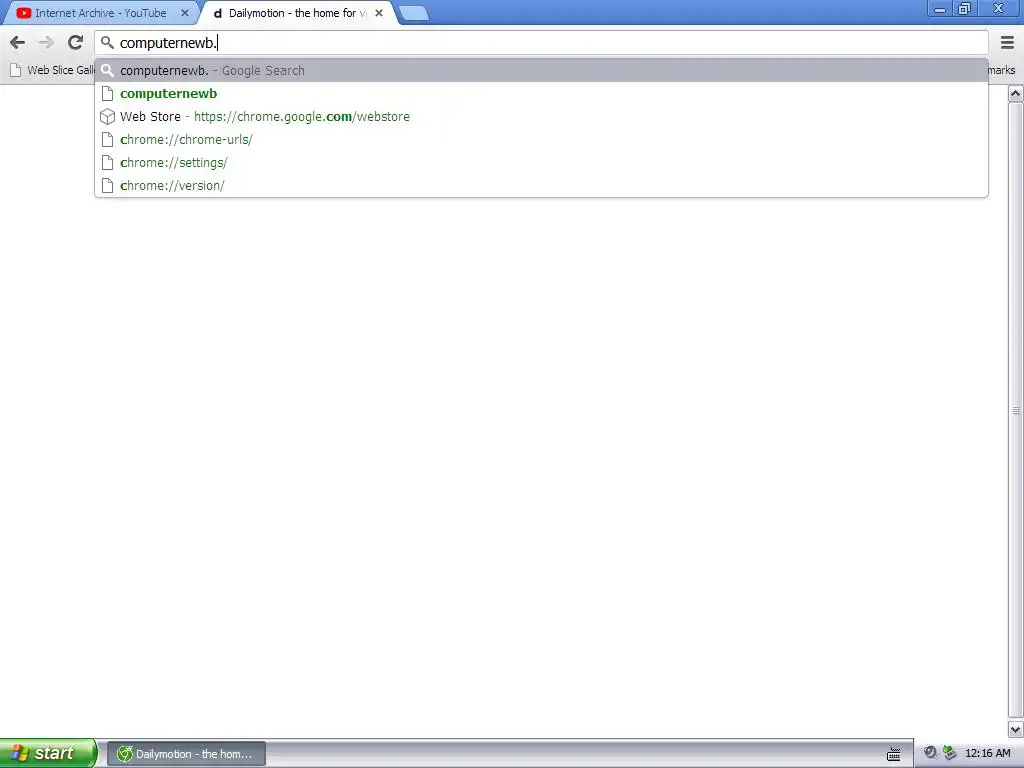Open the Web Slice Gallery bookmark
This screenshot has height=768, width=1024.
(52, 70)
